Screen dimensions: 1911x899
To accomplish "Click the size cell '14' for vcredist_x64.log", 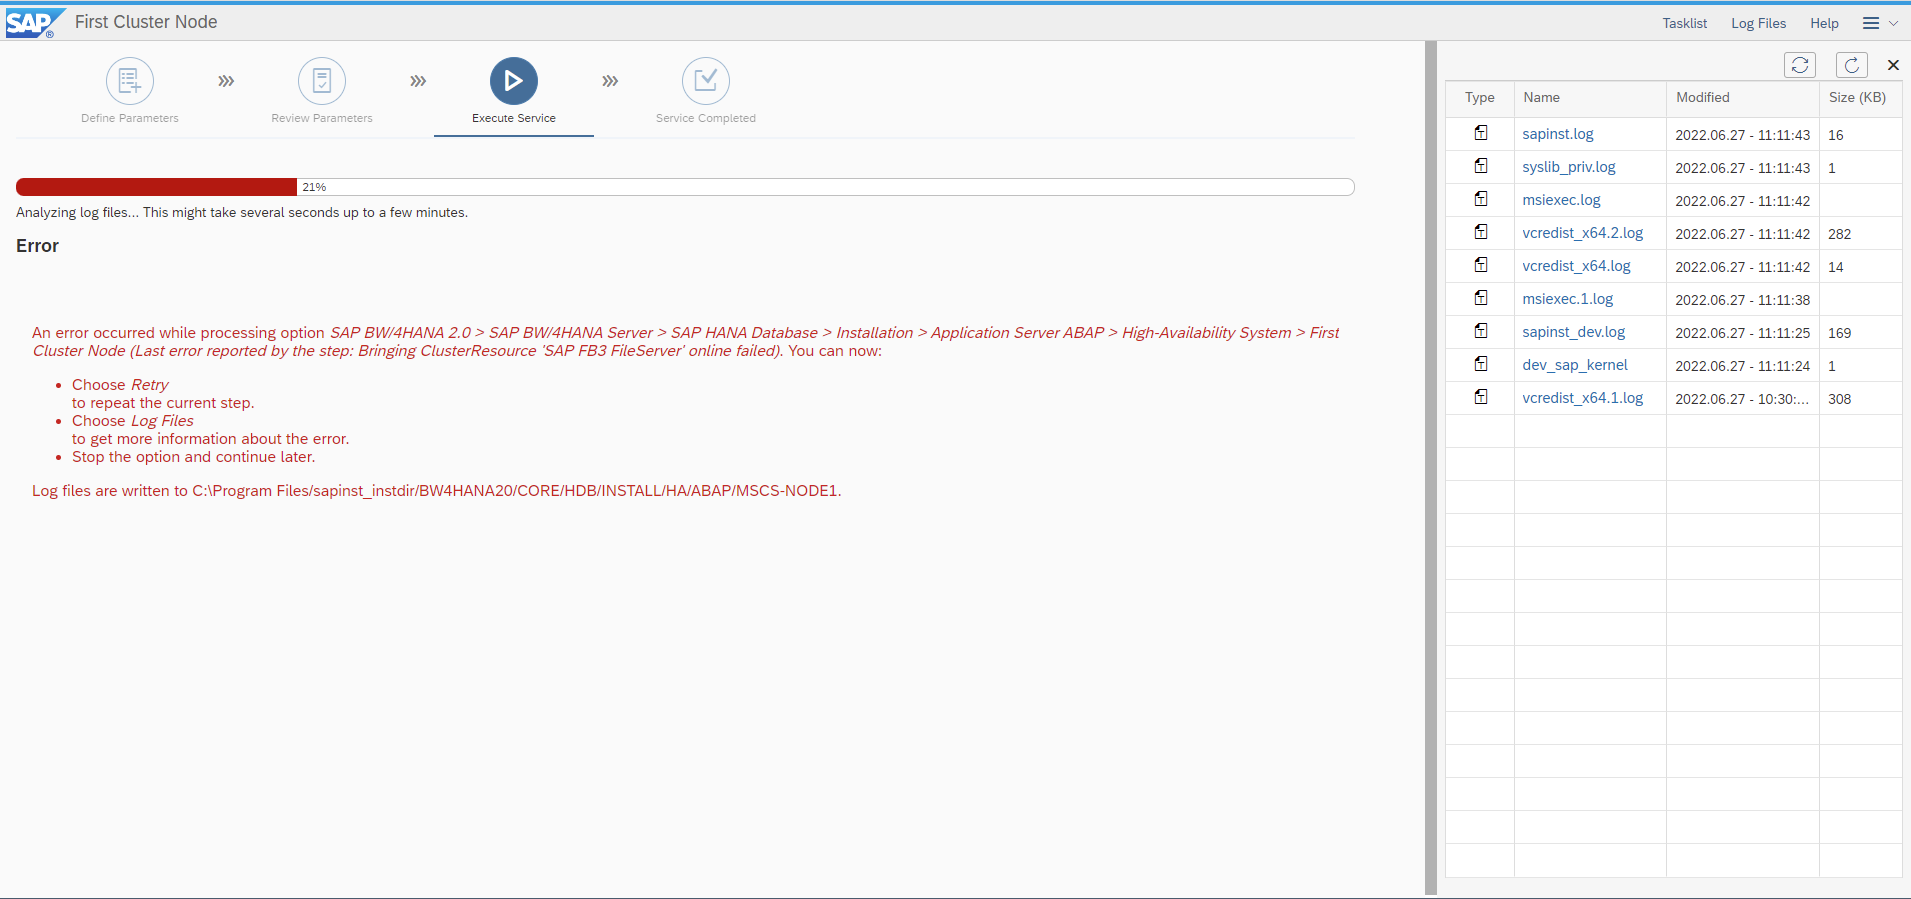I will tap(1836, 267).
